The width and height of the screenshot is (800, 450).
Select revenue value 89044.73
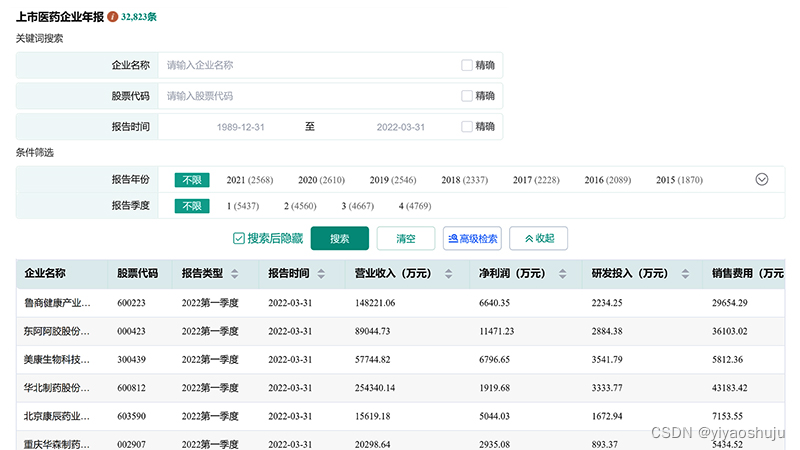(x=372, y=331)
